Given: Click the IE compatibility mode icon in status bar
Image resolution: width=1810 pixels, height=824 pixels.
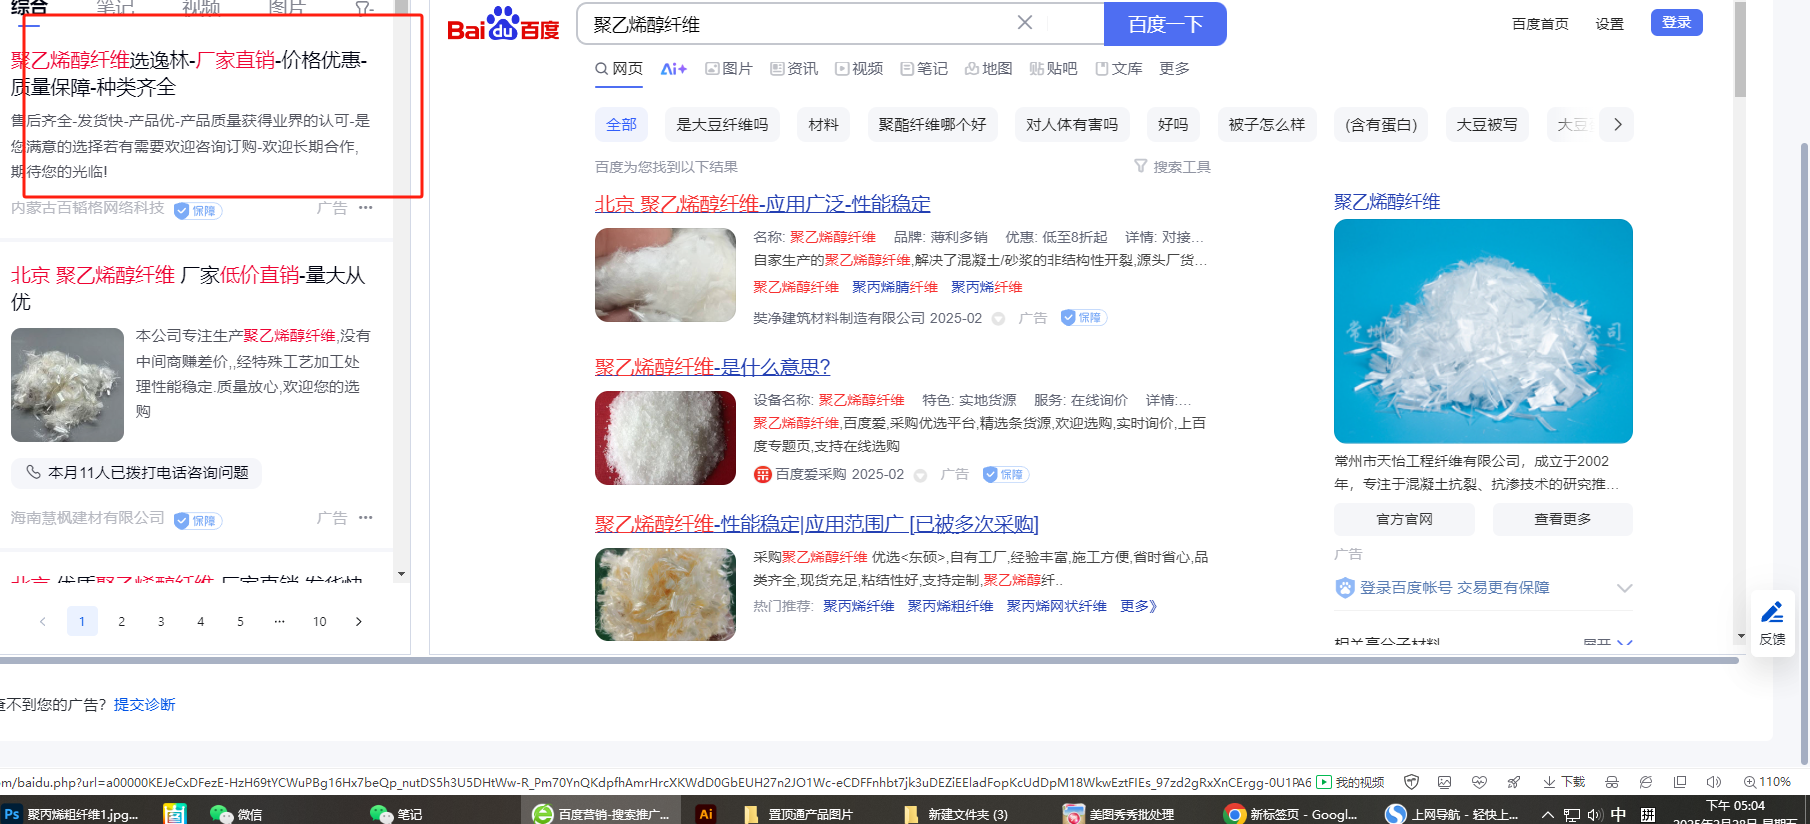Looking at the screenshot, I should point(1646,782).
